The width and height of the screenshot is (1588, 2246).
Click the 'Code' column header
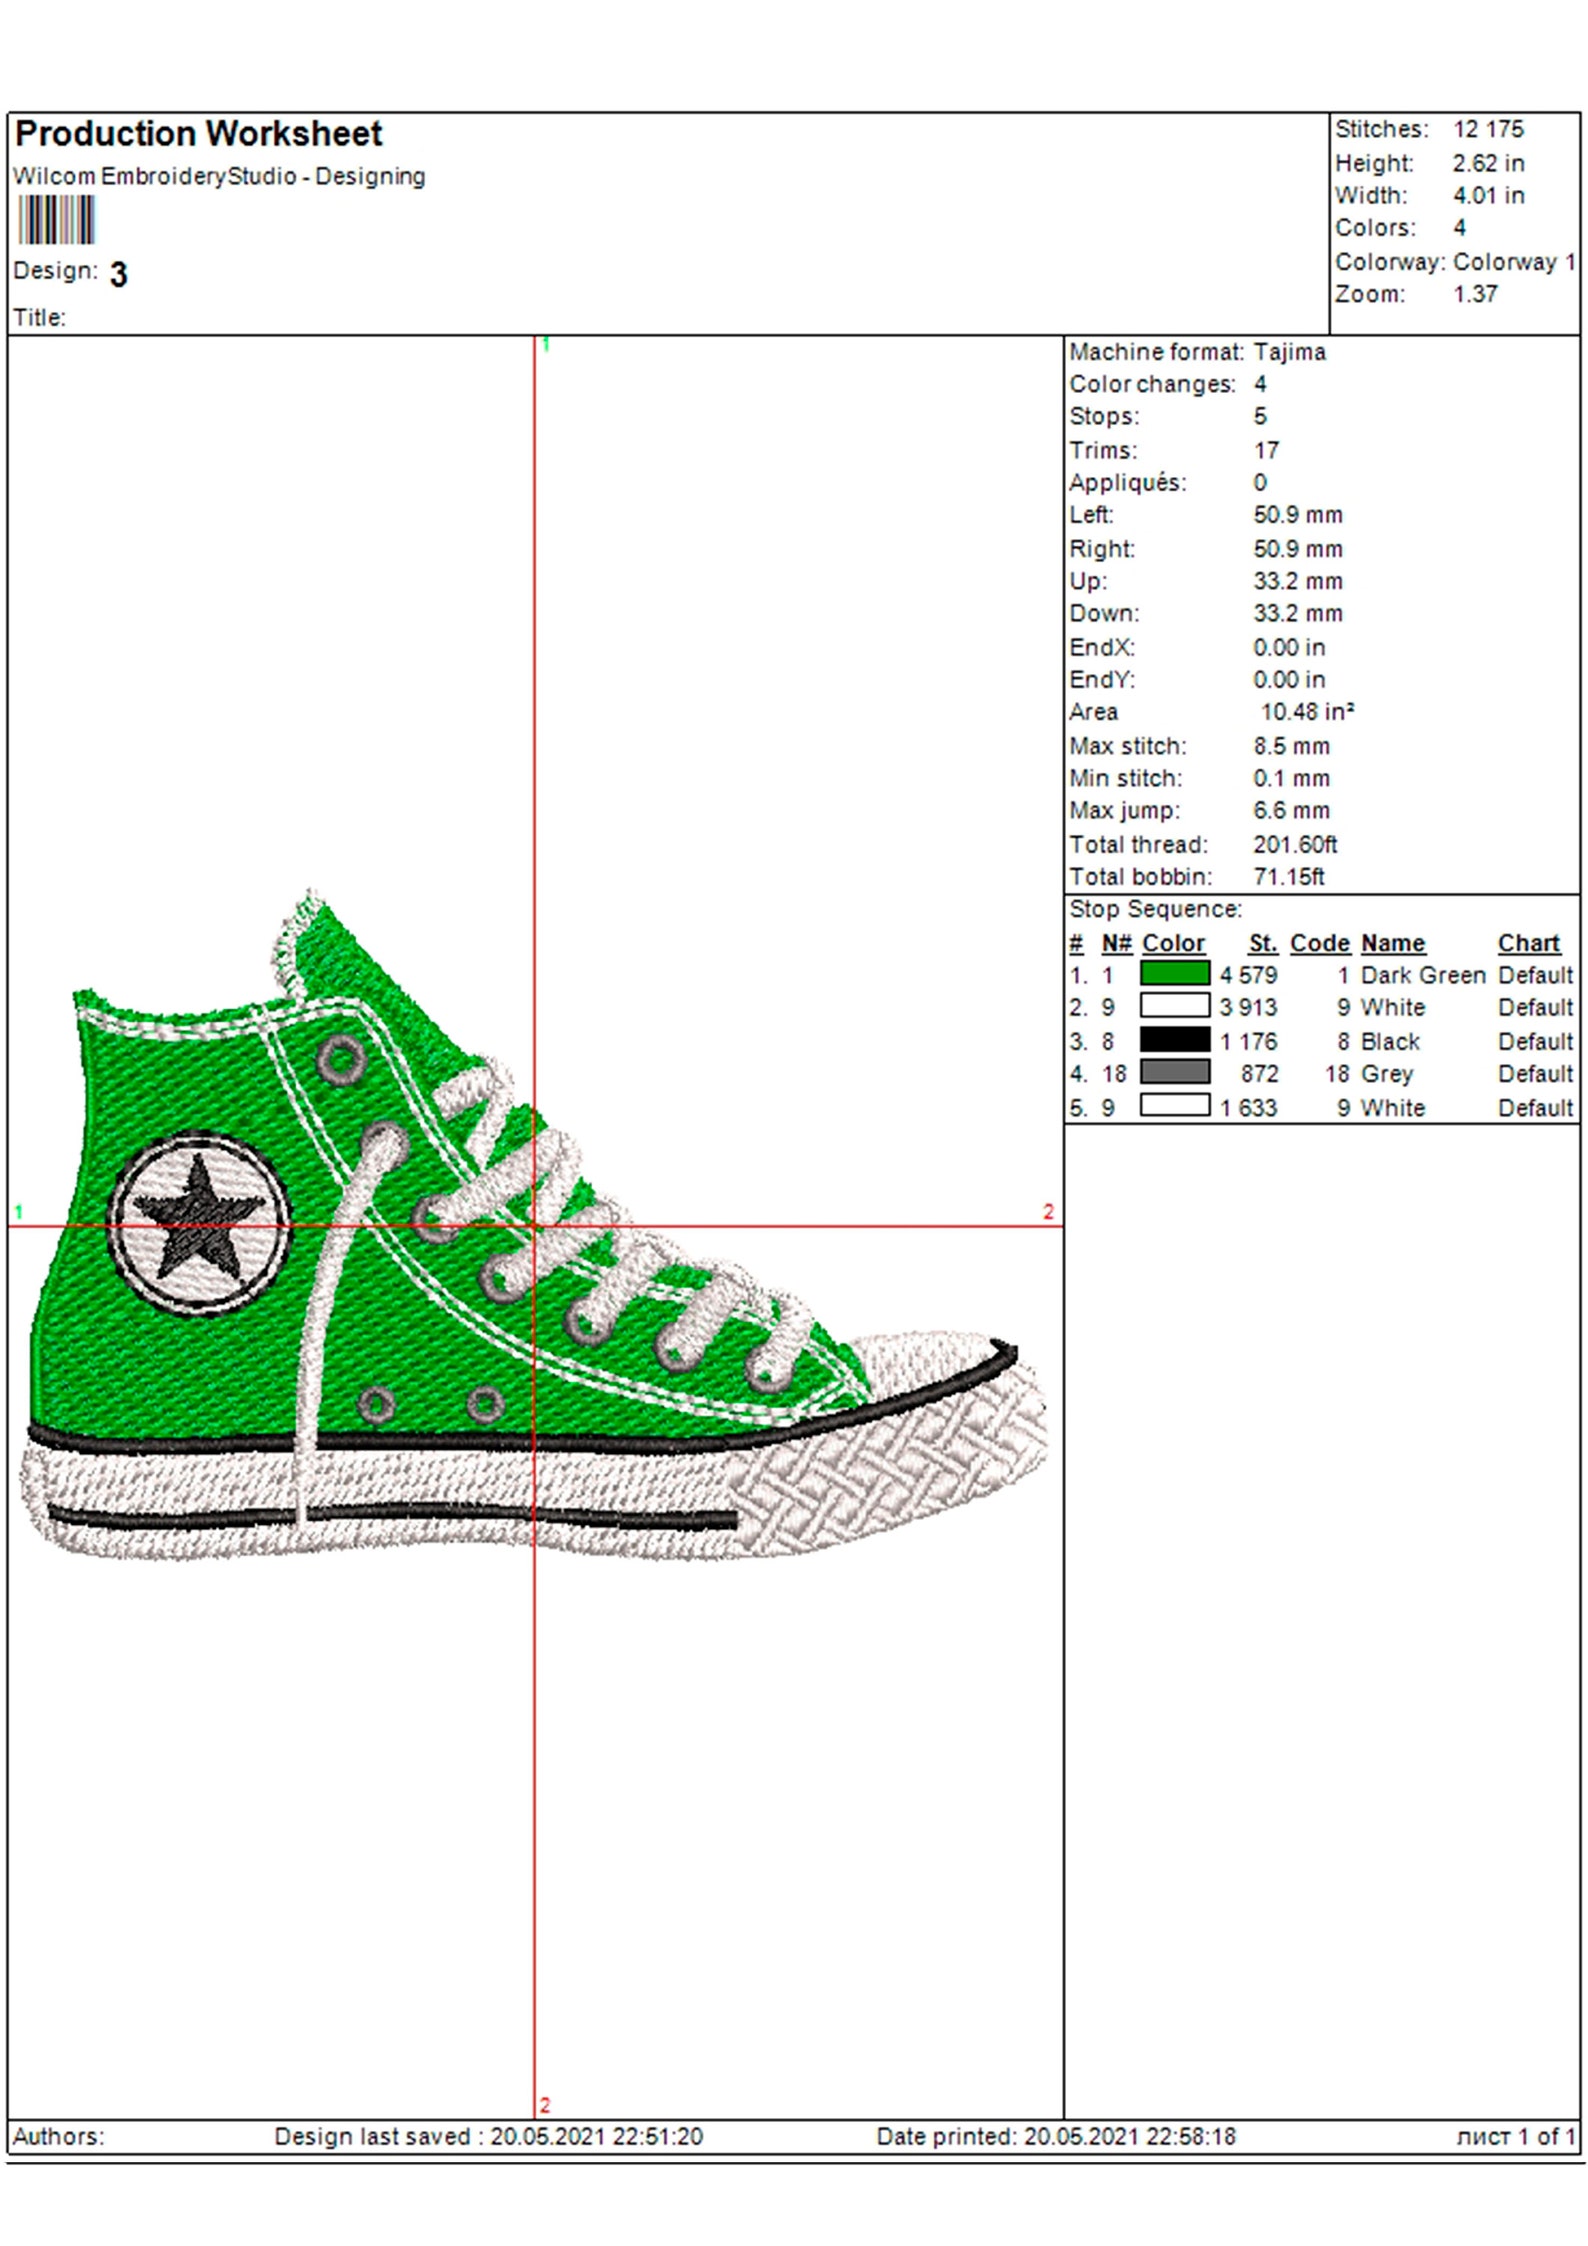[1320, 943]
